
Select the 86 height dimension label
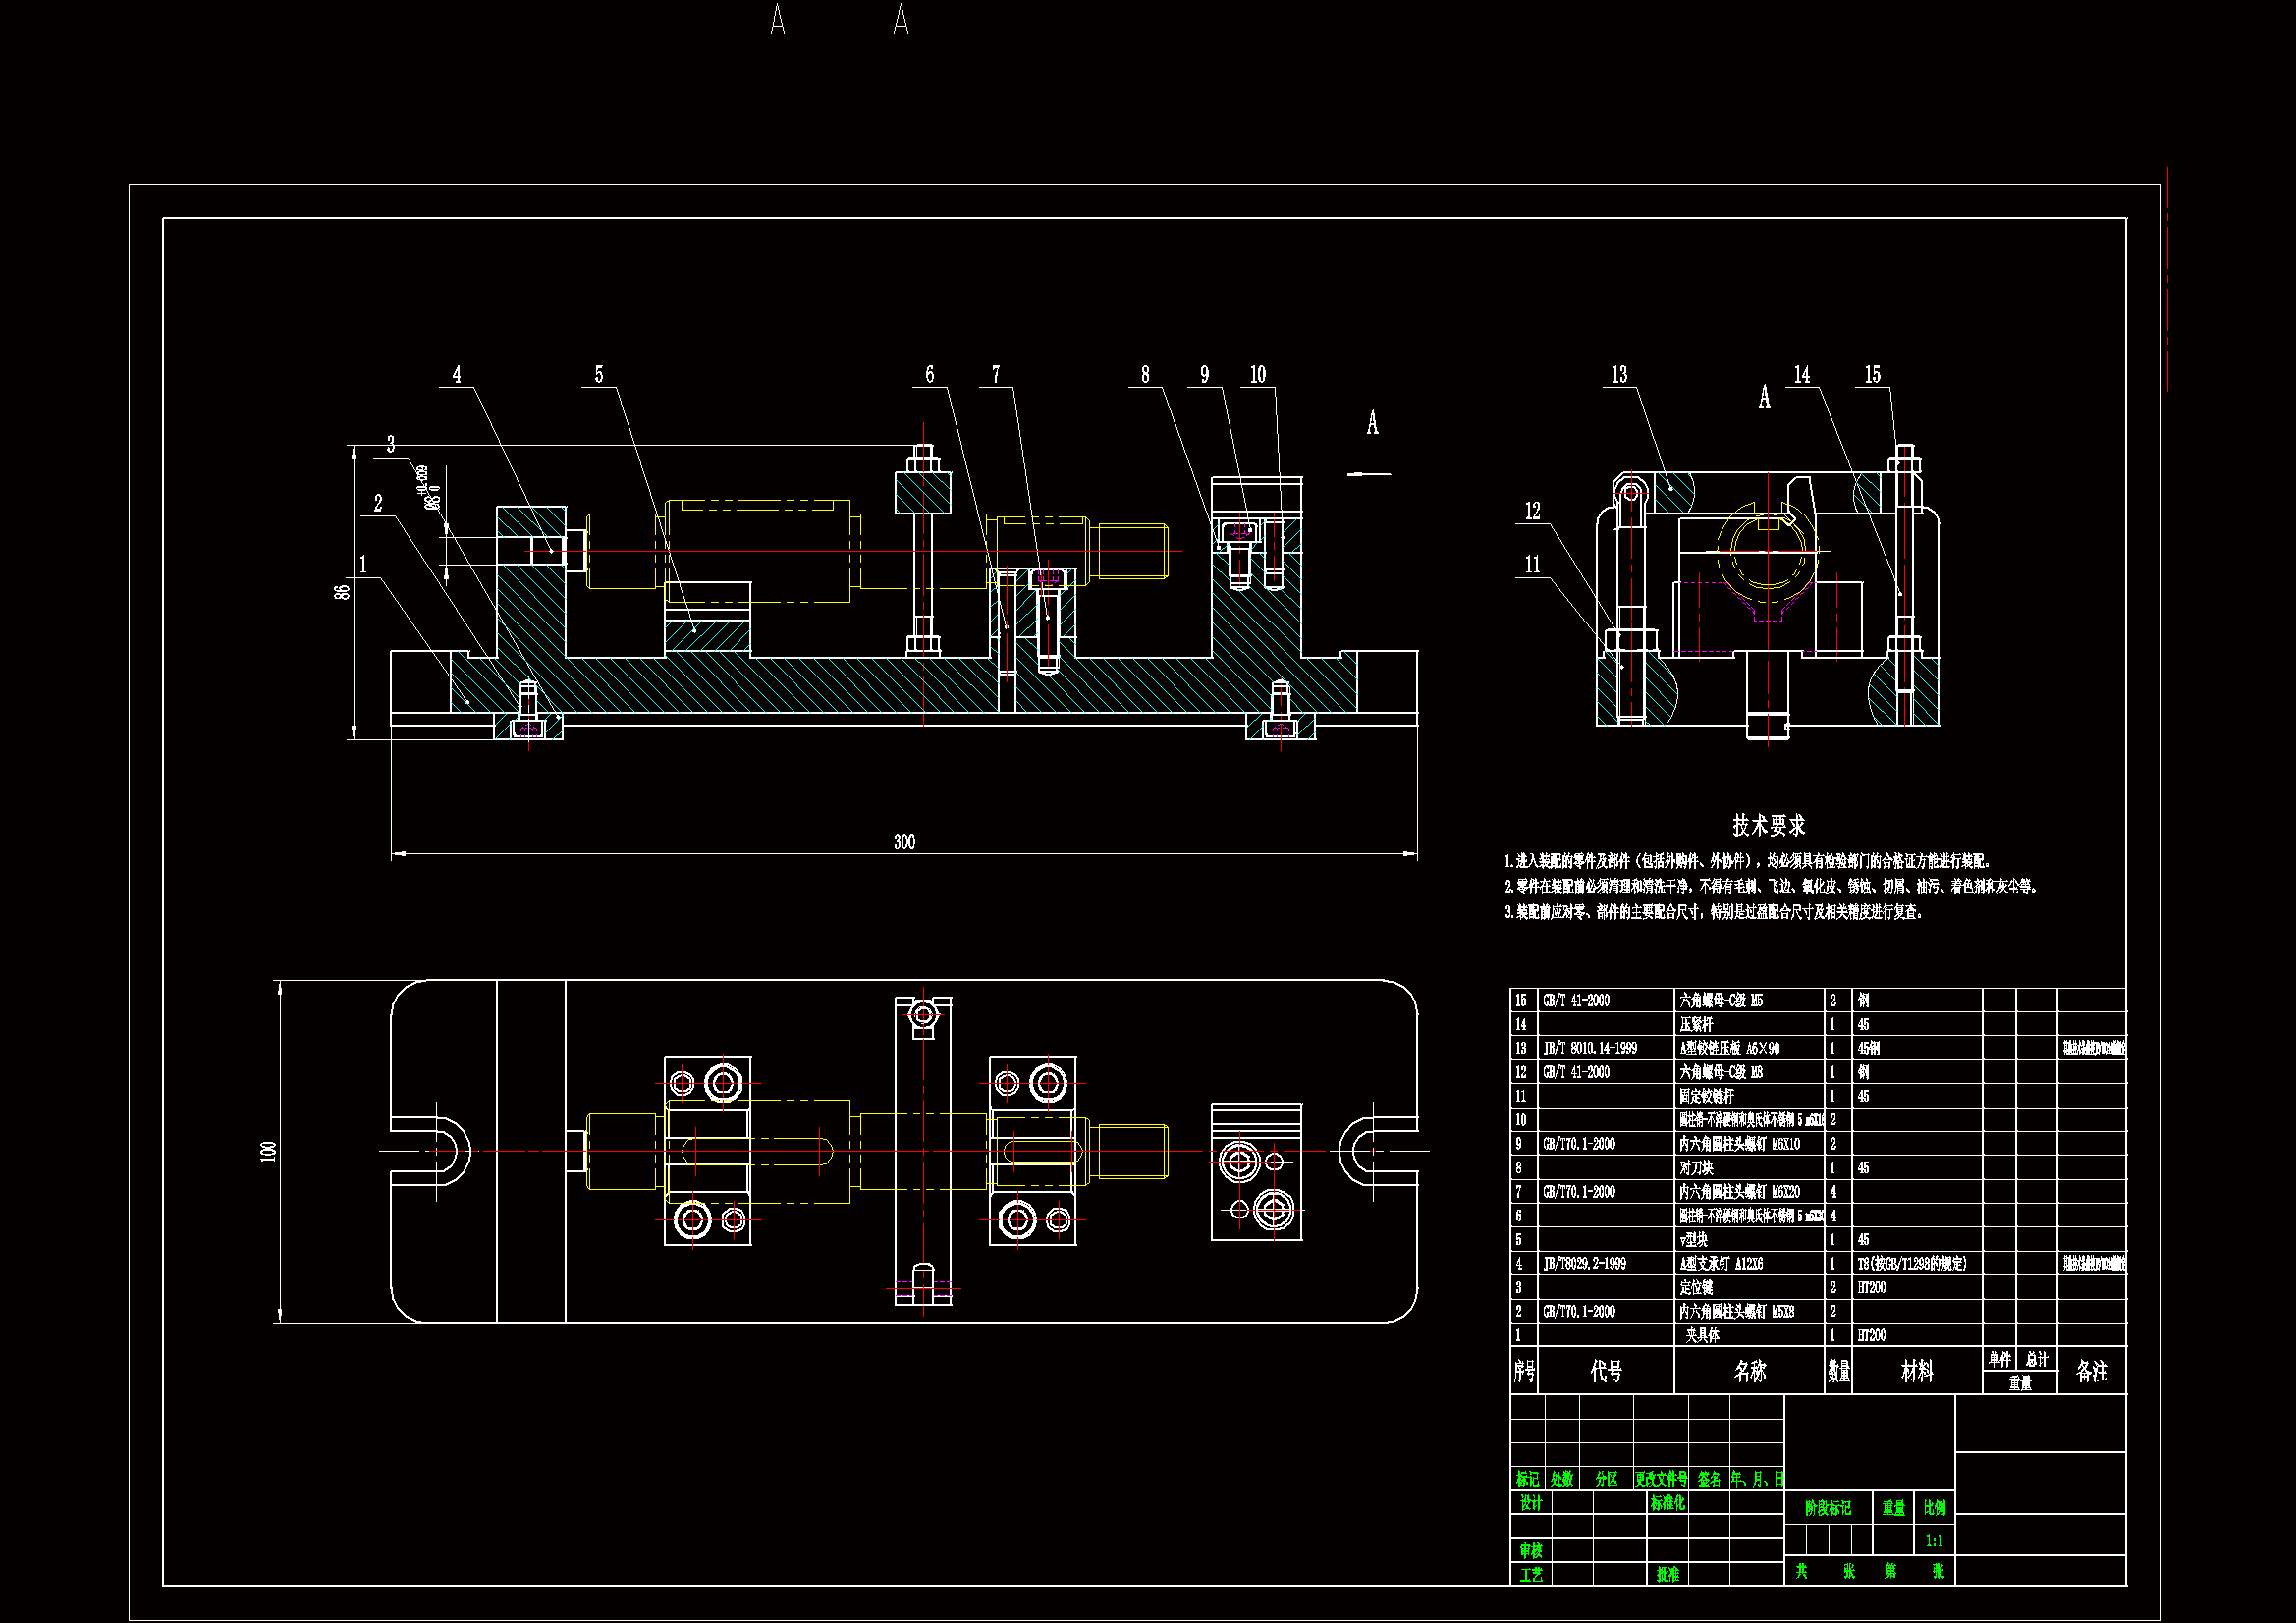[343, 592]
